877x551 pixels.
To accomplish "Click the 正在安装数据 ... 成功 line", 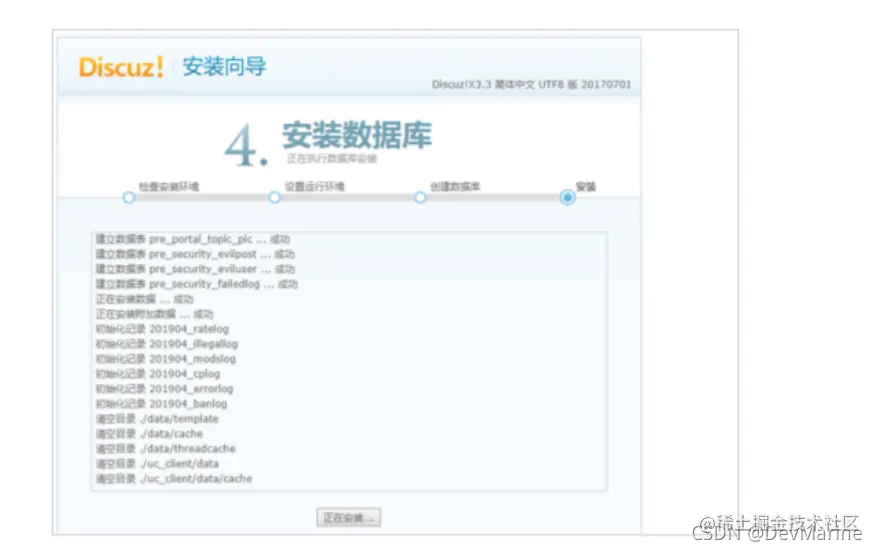I will coord(144,299).
